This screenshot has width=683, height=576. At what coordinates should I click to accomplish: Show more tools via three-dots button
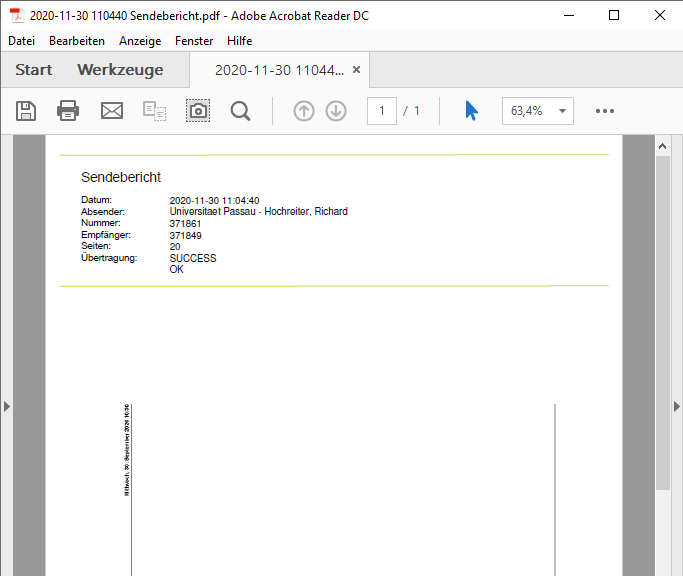coord(605,111)
